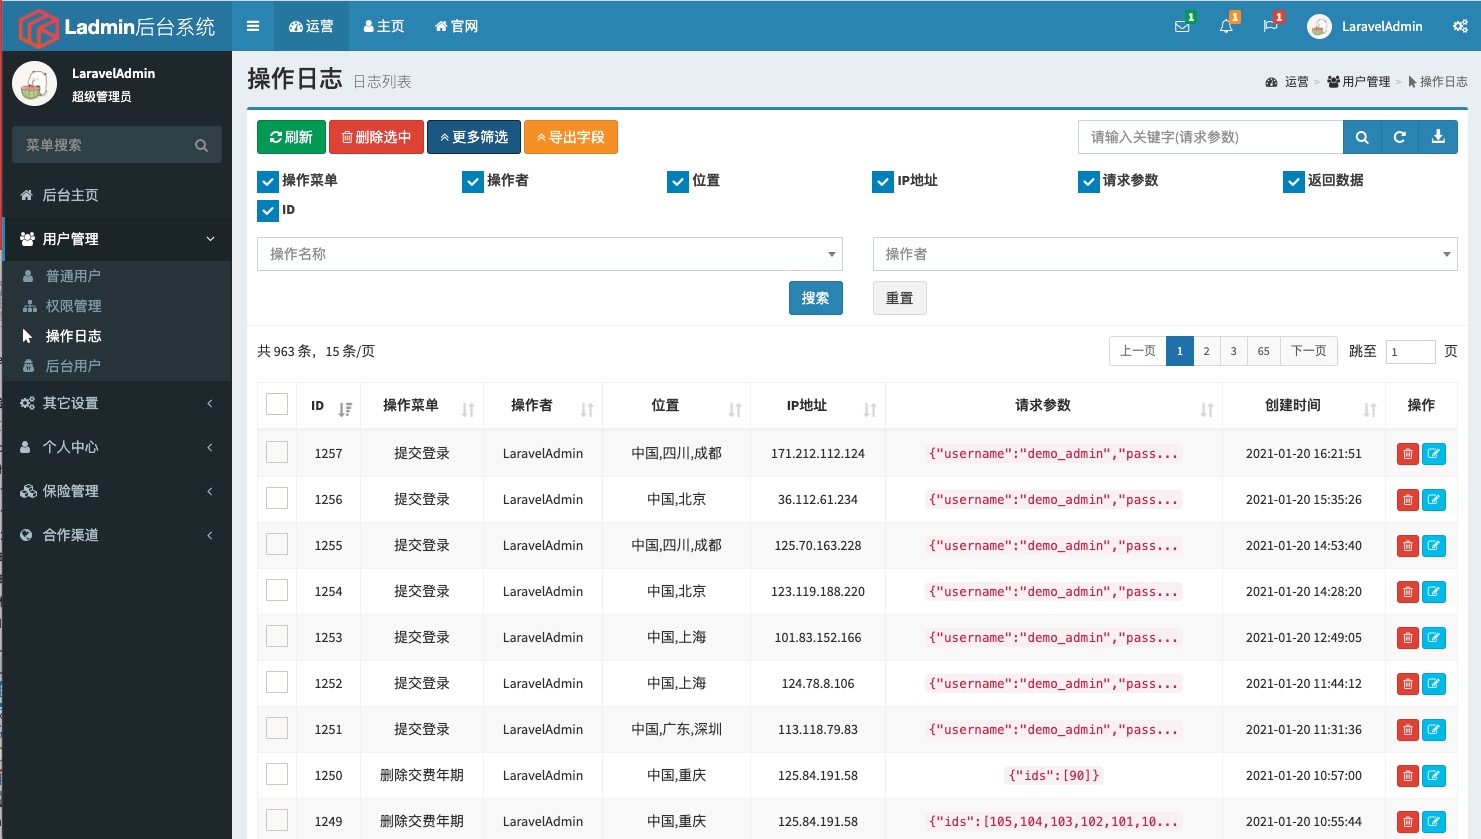Open the settings gears icon in header
The height and width of the screenshot is (839, 1481).
pos(1460,26)
